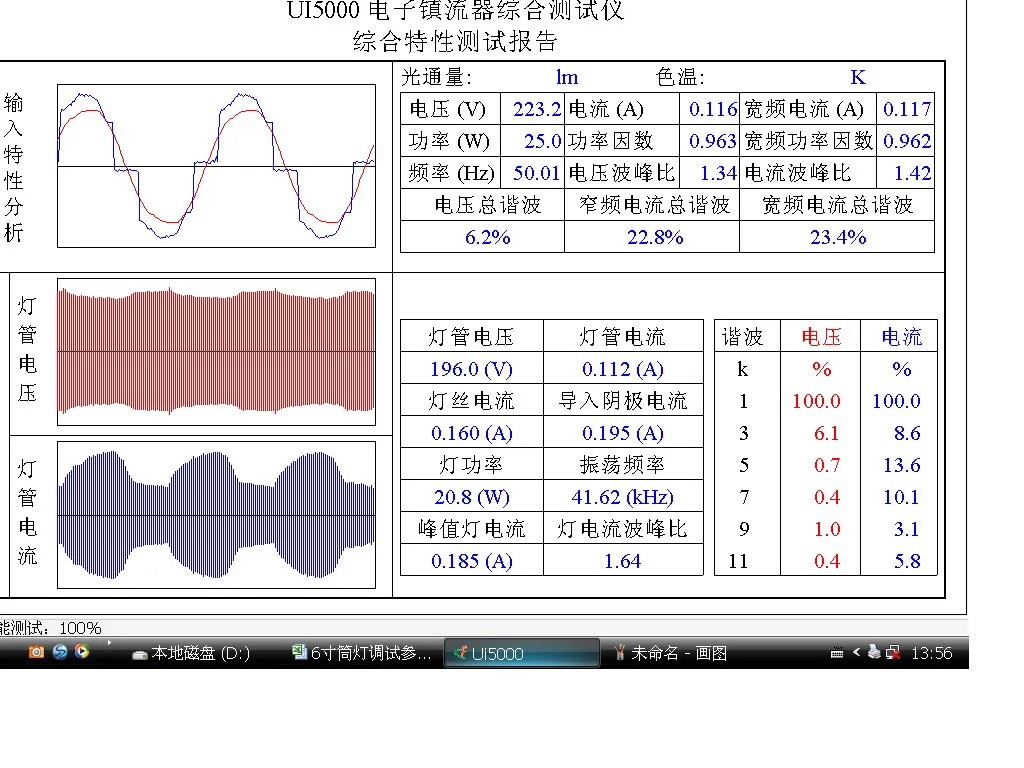Select 5th harmonic voltage value 0.7

click(x=827, y=466)
